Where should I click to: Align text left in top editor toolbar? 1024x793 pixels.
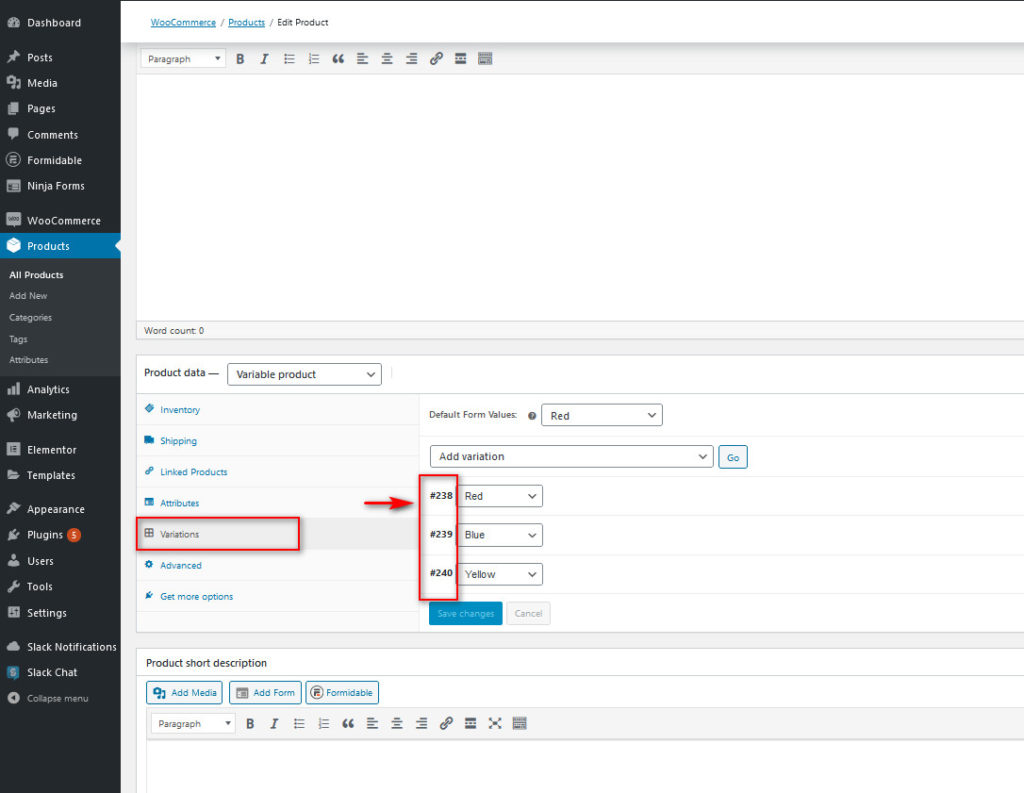[x=362, y=59]
